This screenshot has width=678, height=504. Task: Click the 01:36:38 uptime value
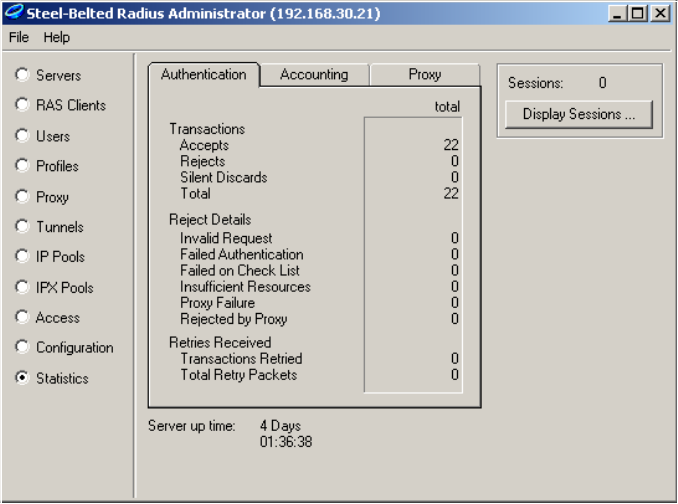[286, 442]
